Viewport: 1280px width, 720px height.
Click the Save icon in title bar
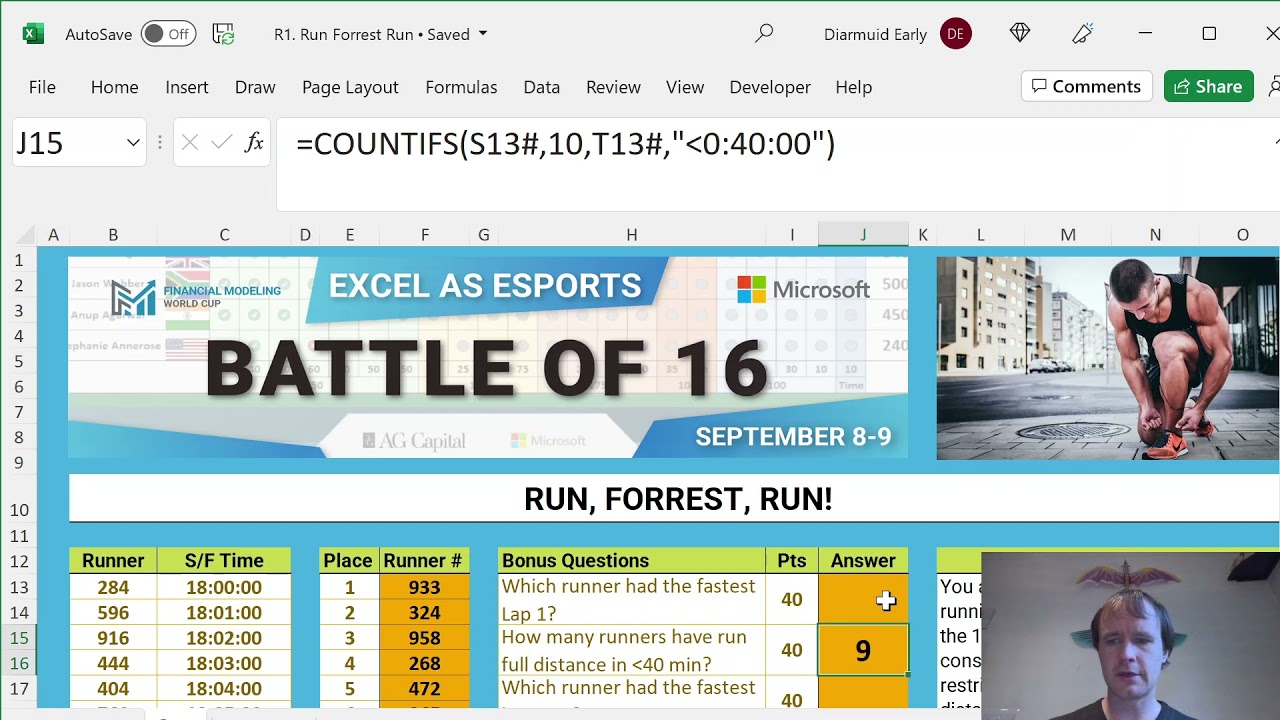(224, 34)
